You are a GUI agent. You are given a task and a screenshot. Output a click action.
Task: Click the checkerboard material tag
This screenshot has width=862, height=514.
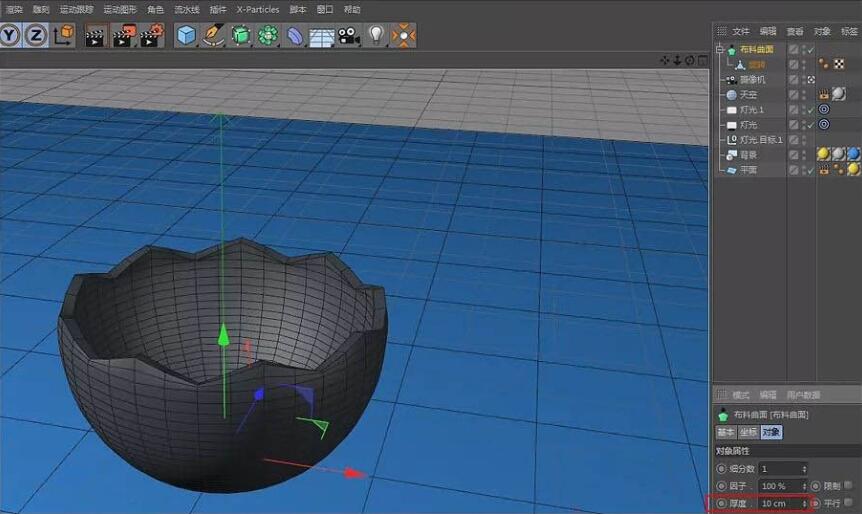tap(839, 64)
